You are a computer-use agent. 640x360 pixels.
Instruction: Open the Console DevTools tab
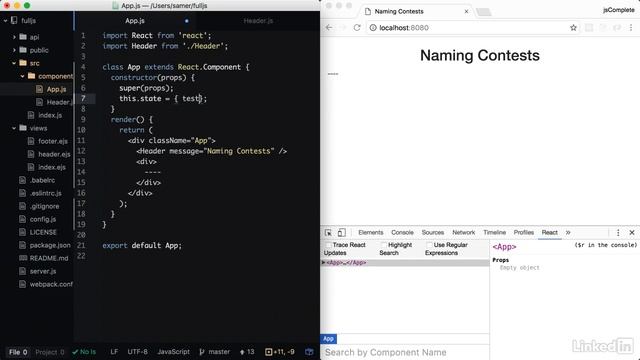[402, 232]
